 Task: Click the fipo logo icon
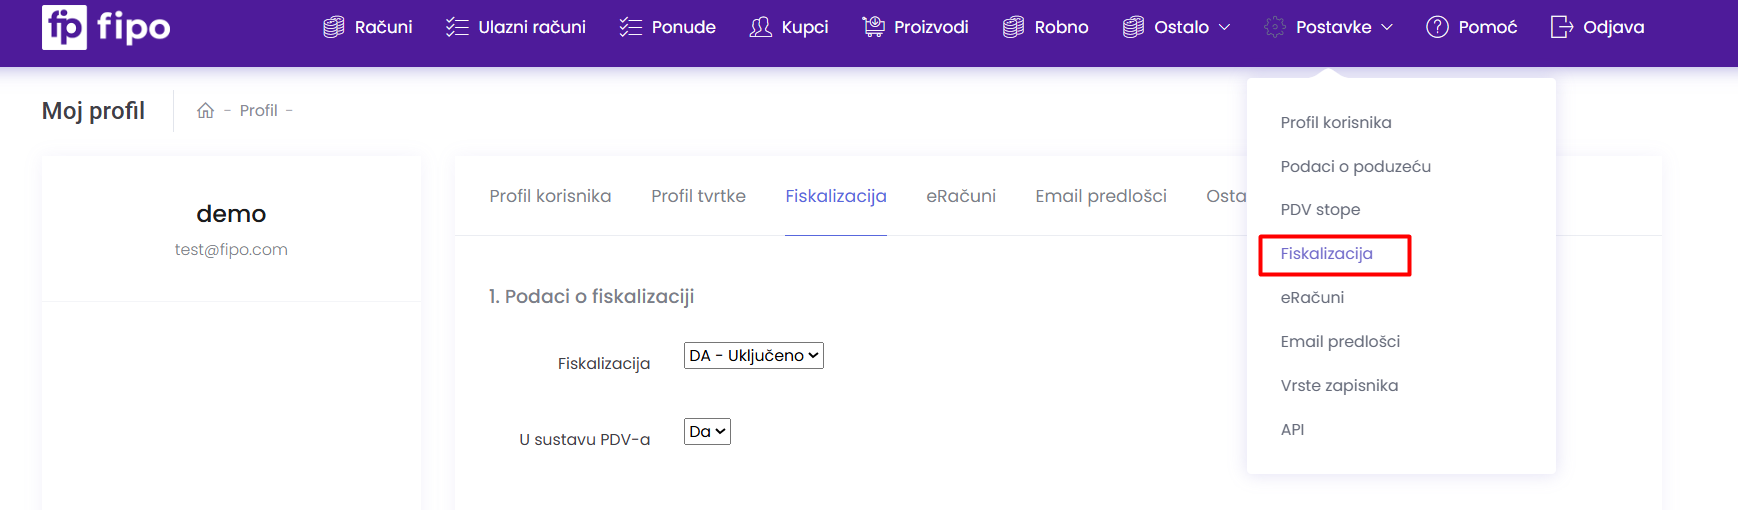coord(64,27)
